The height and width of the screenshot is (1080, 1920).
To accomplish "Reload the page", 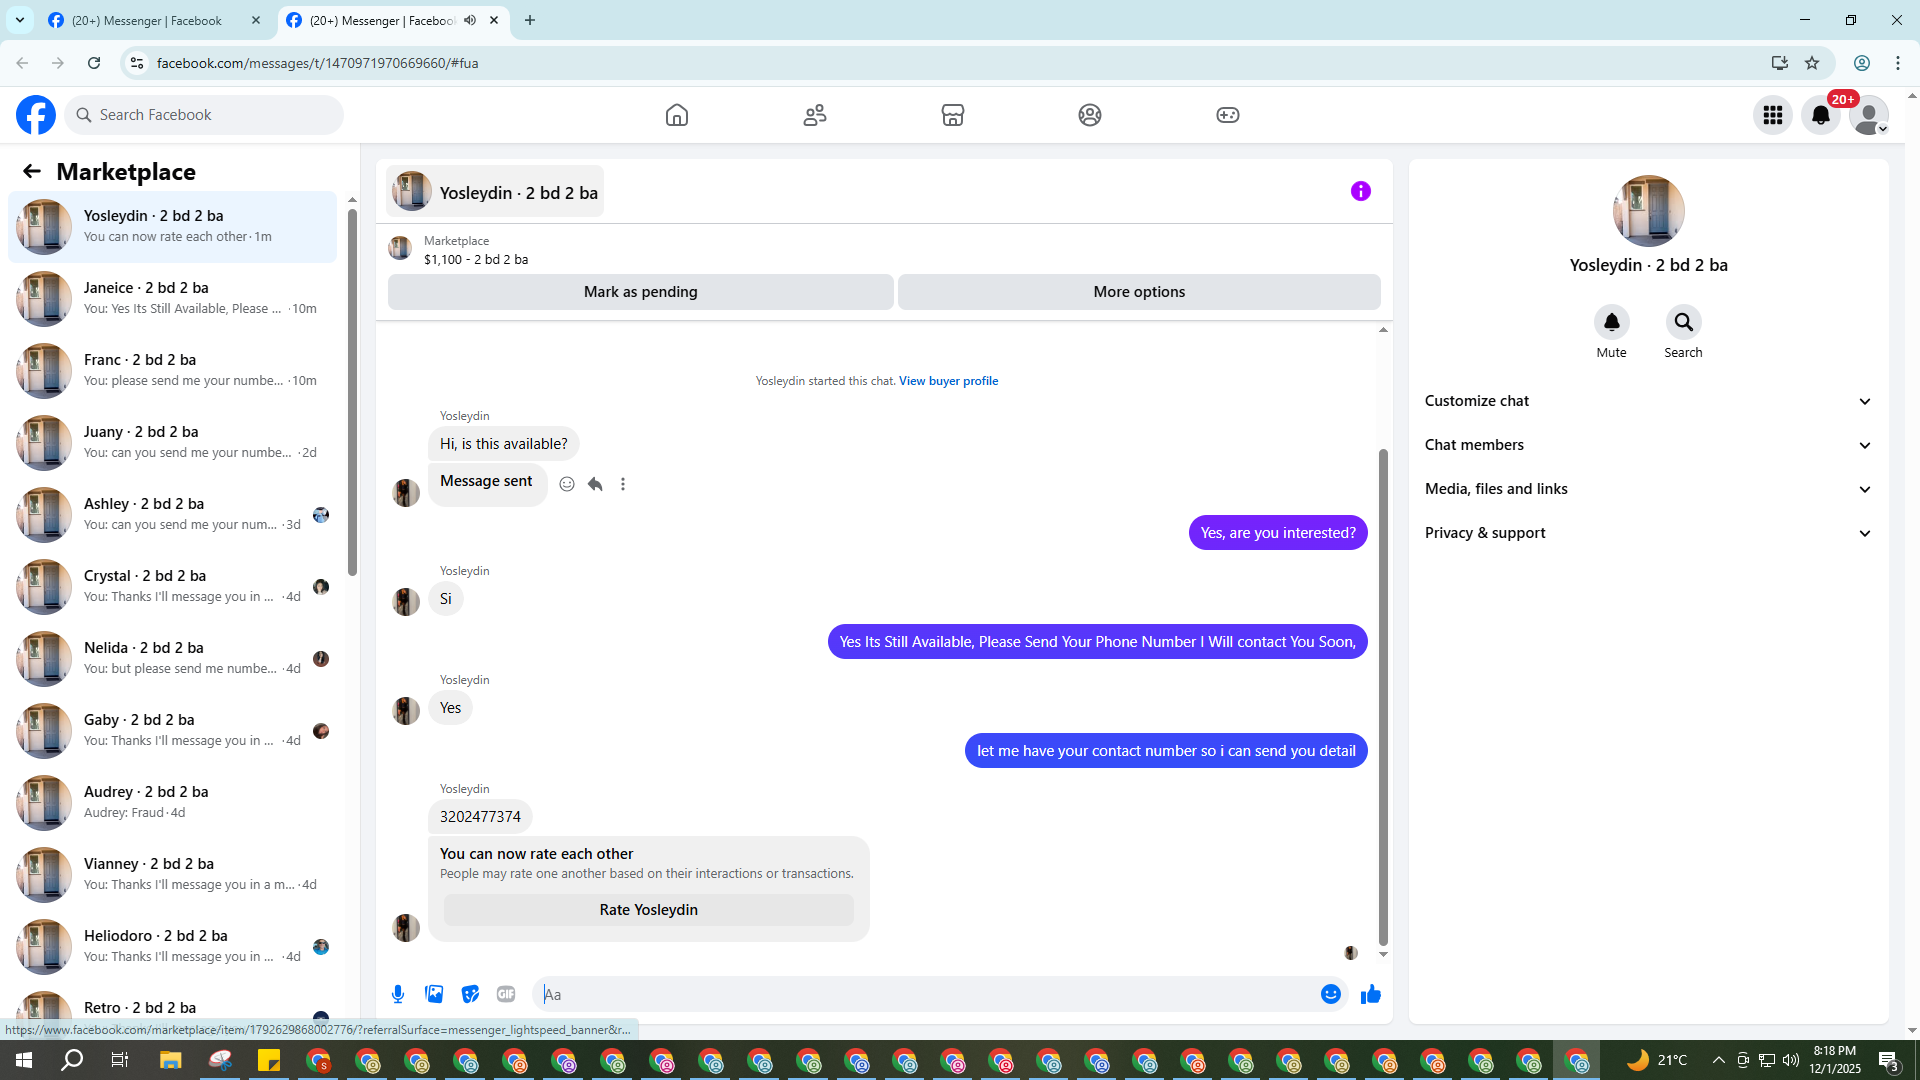I will (94, 63).
